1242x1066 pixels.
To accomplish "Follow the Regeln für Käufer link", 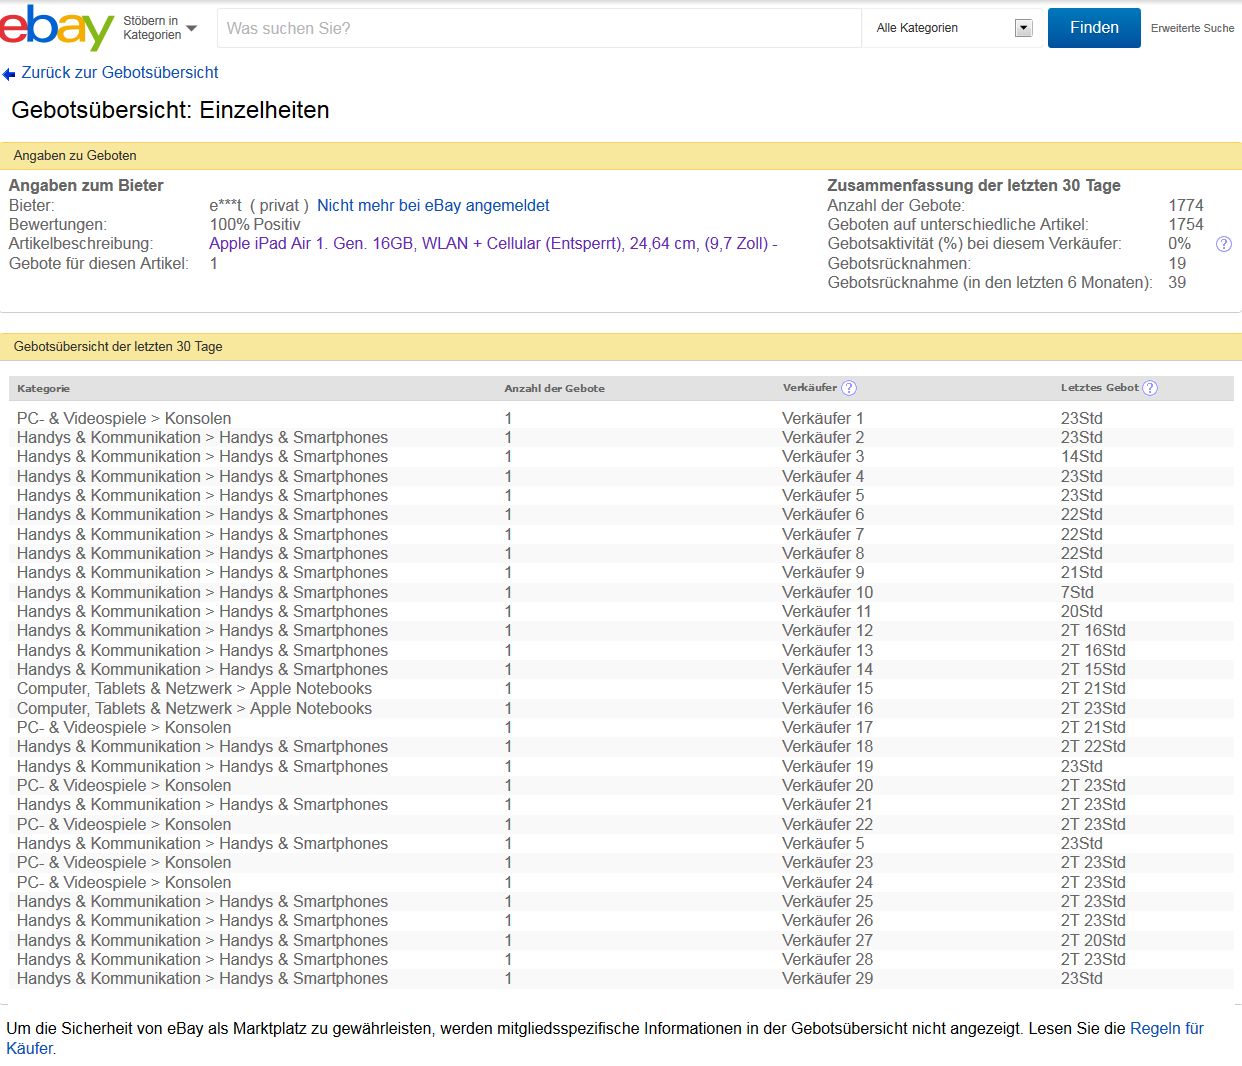I will click(1166, 1028).
